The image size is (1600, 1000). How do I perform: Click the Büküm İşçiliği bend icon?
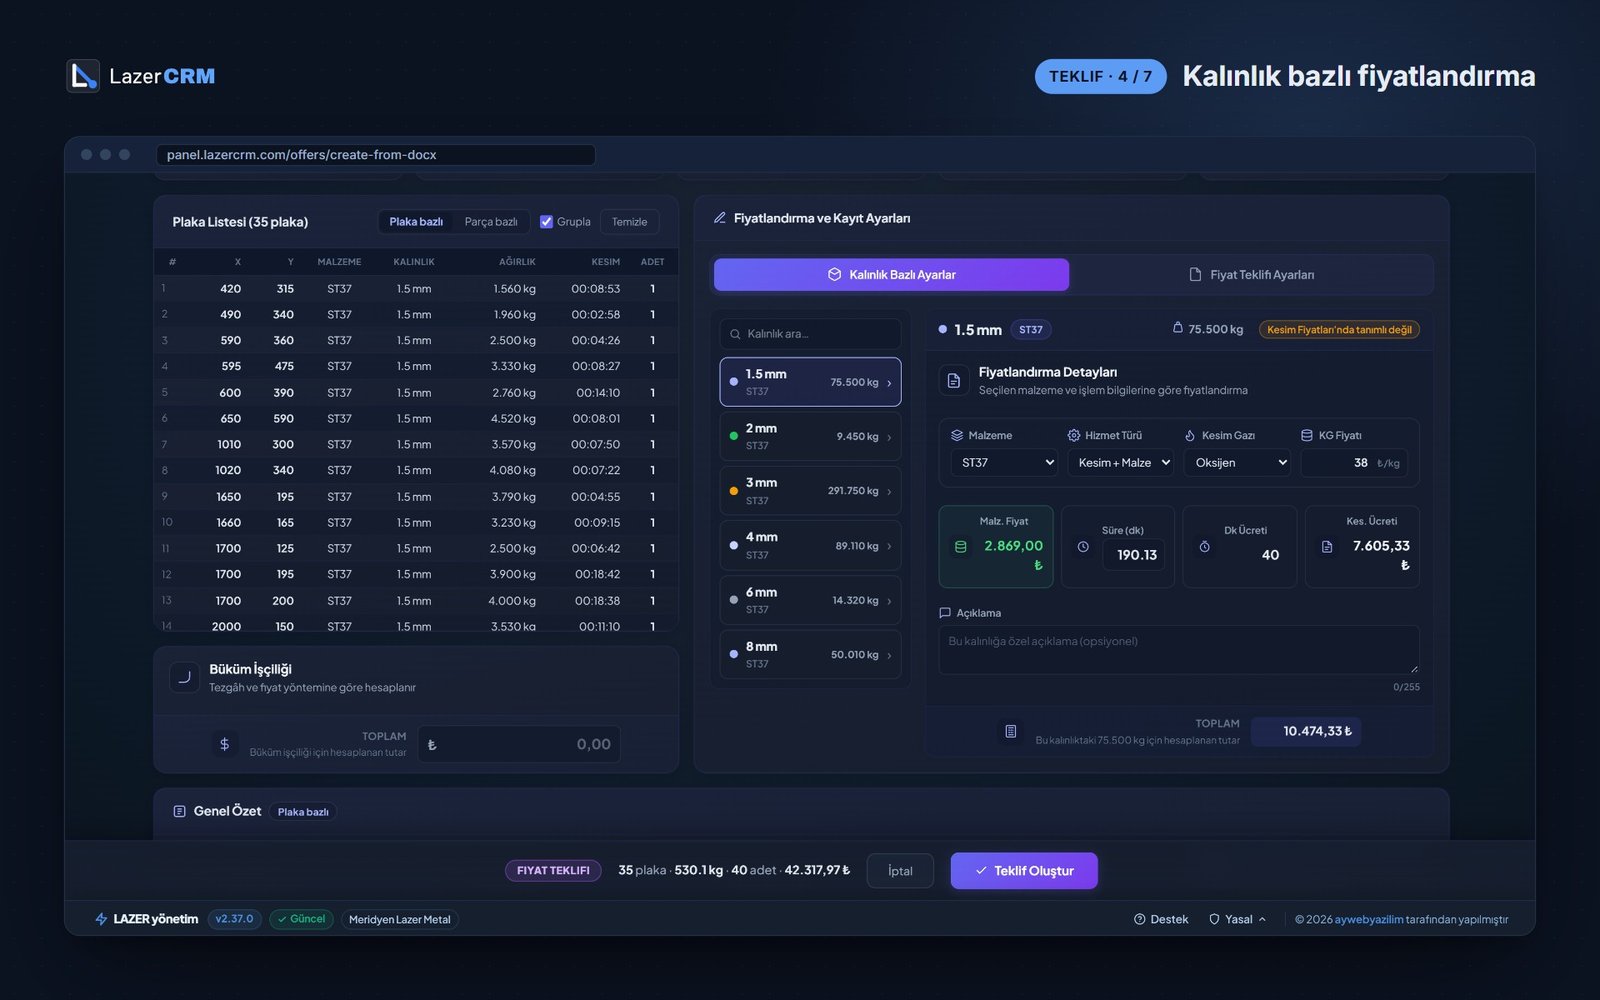click(184, 677)
